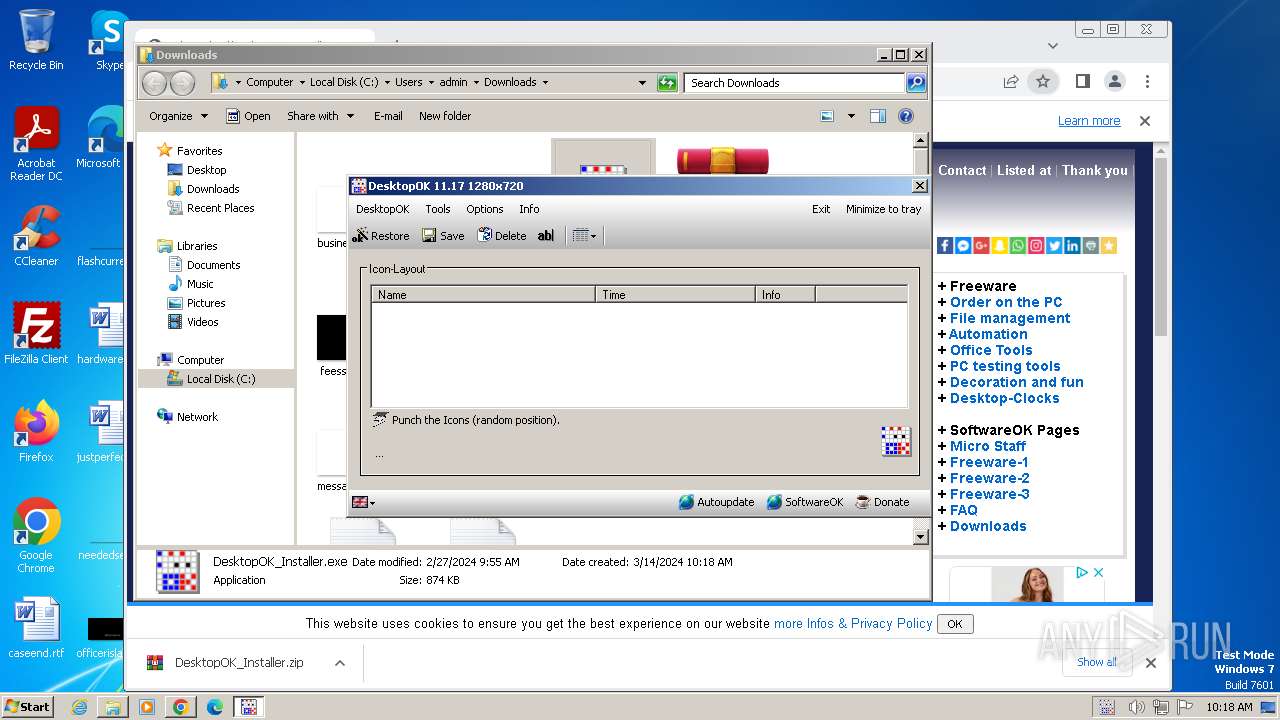Click the Chrome side panel icon

[1083, 81]
